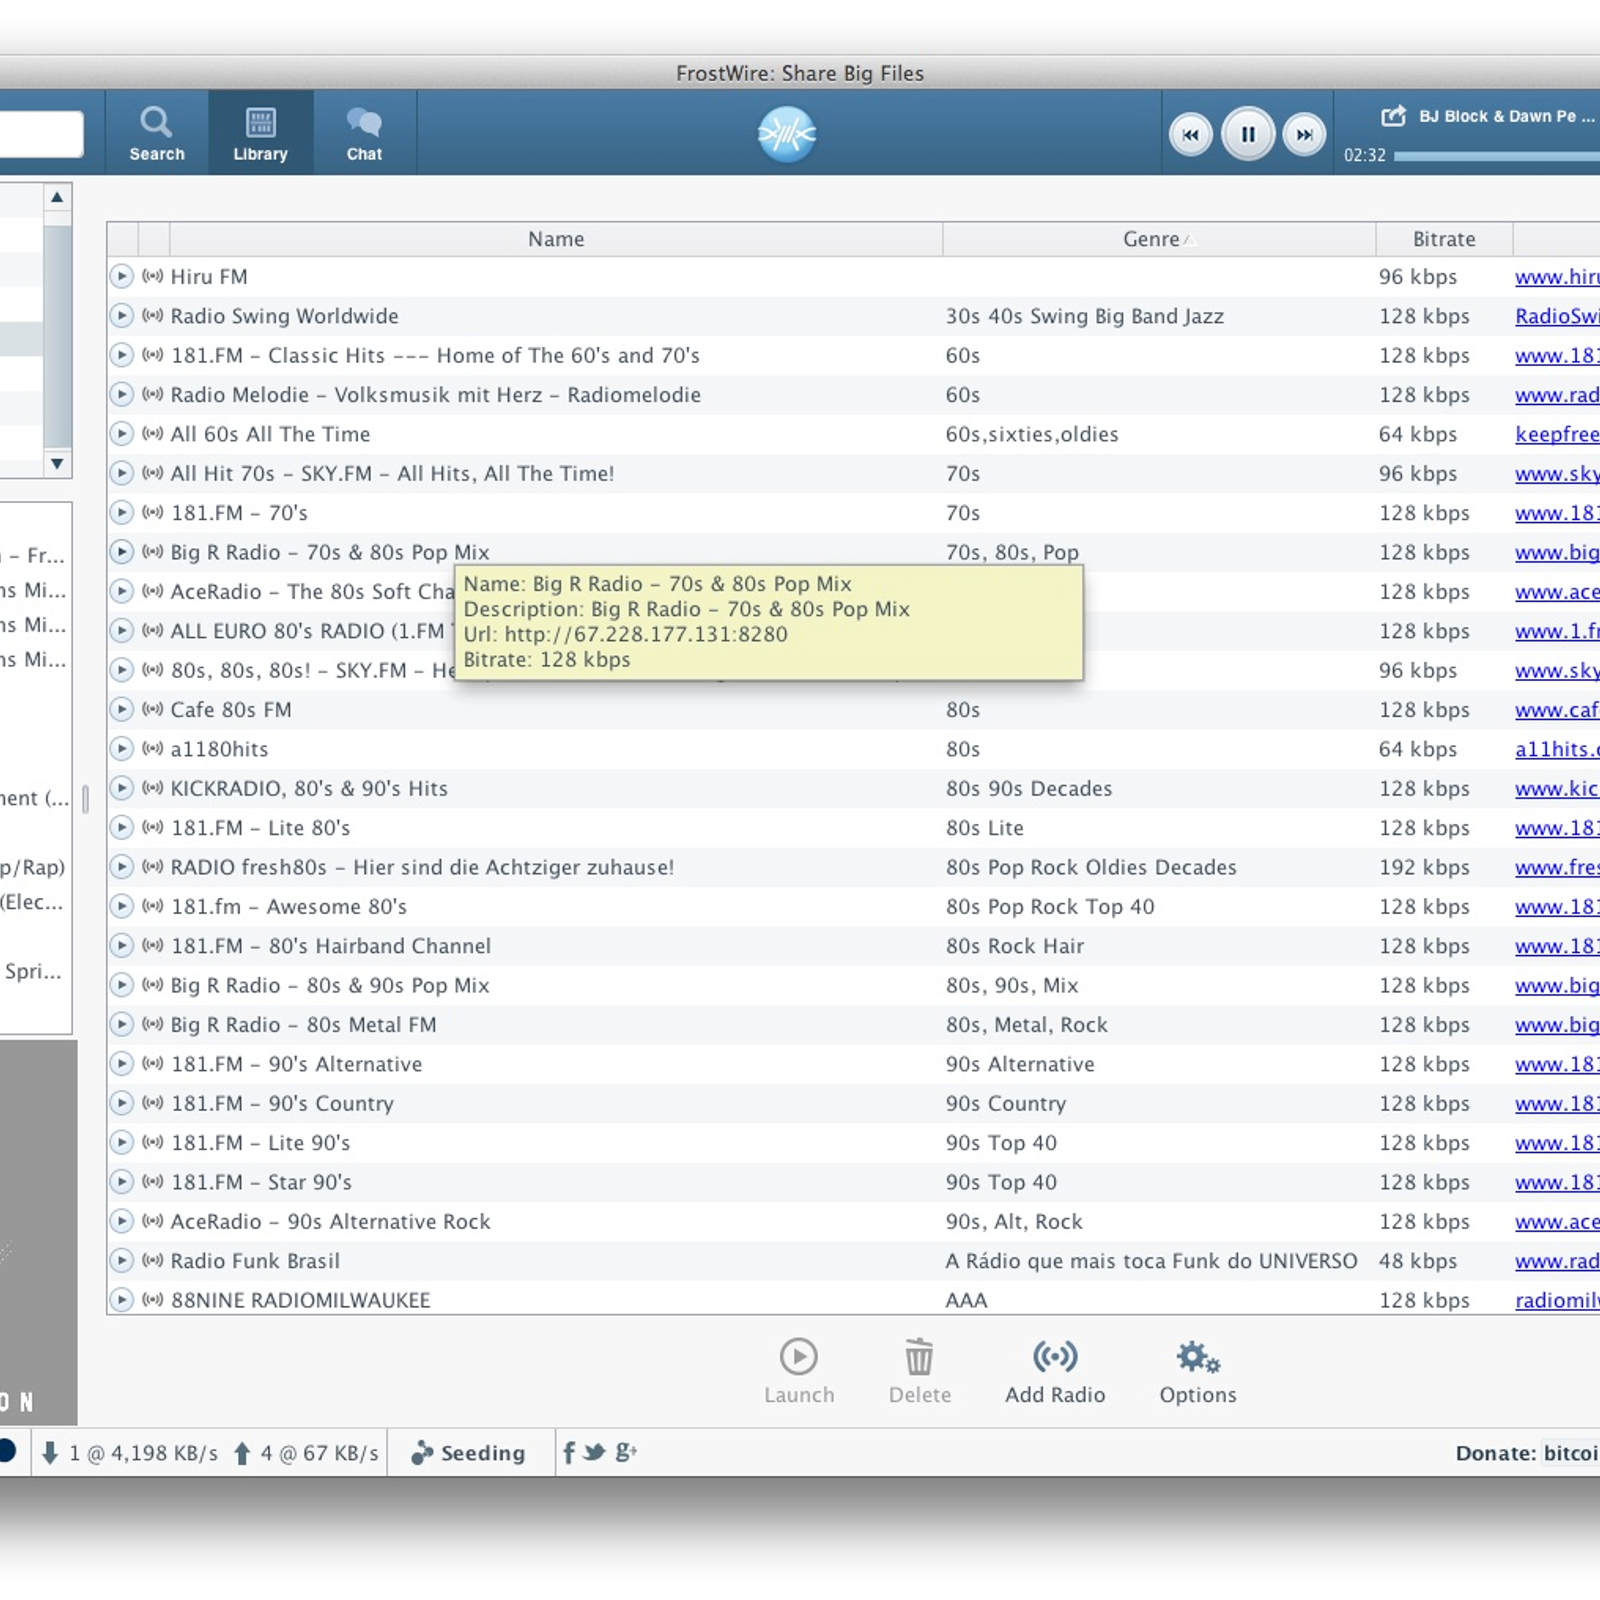Open the RadioSwi website link
Image resolution: width=1600 pixels, height=1600 pixels.
point(1557,316)
